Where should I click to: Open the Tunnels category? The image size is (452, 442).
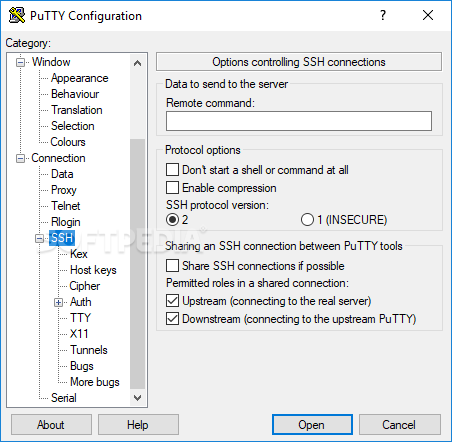[x=89, y=350]
